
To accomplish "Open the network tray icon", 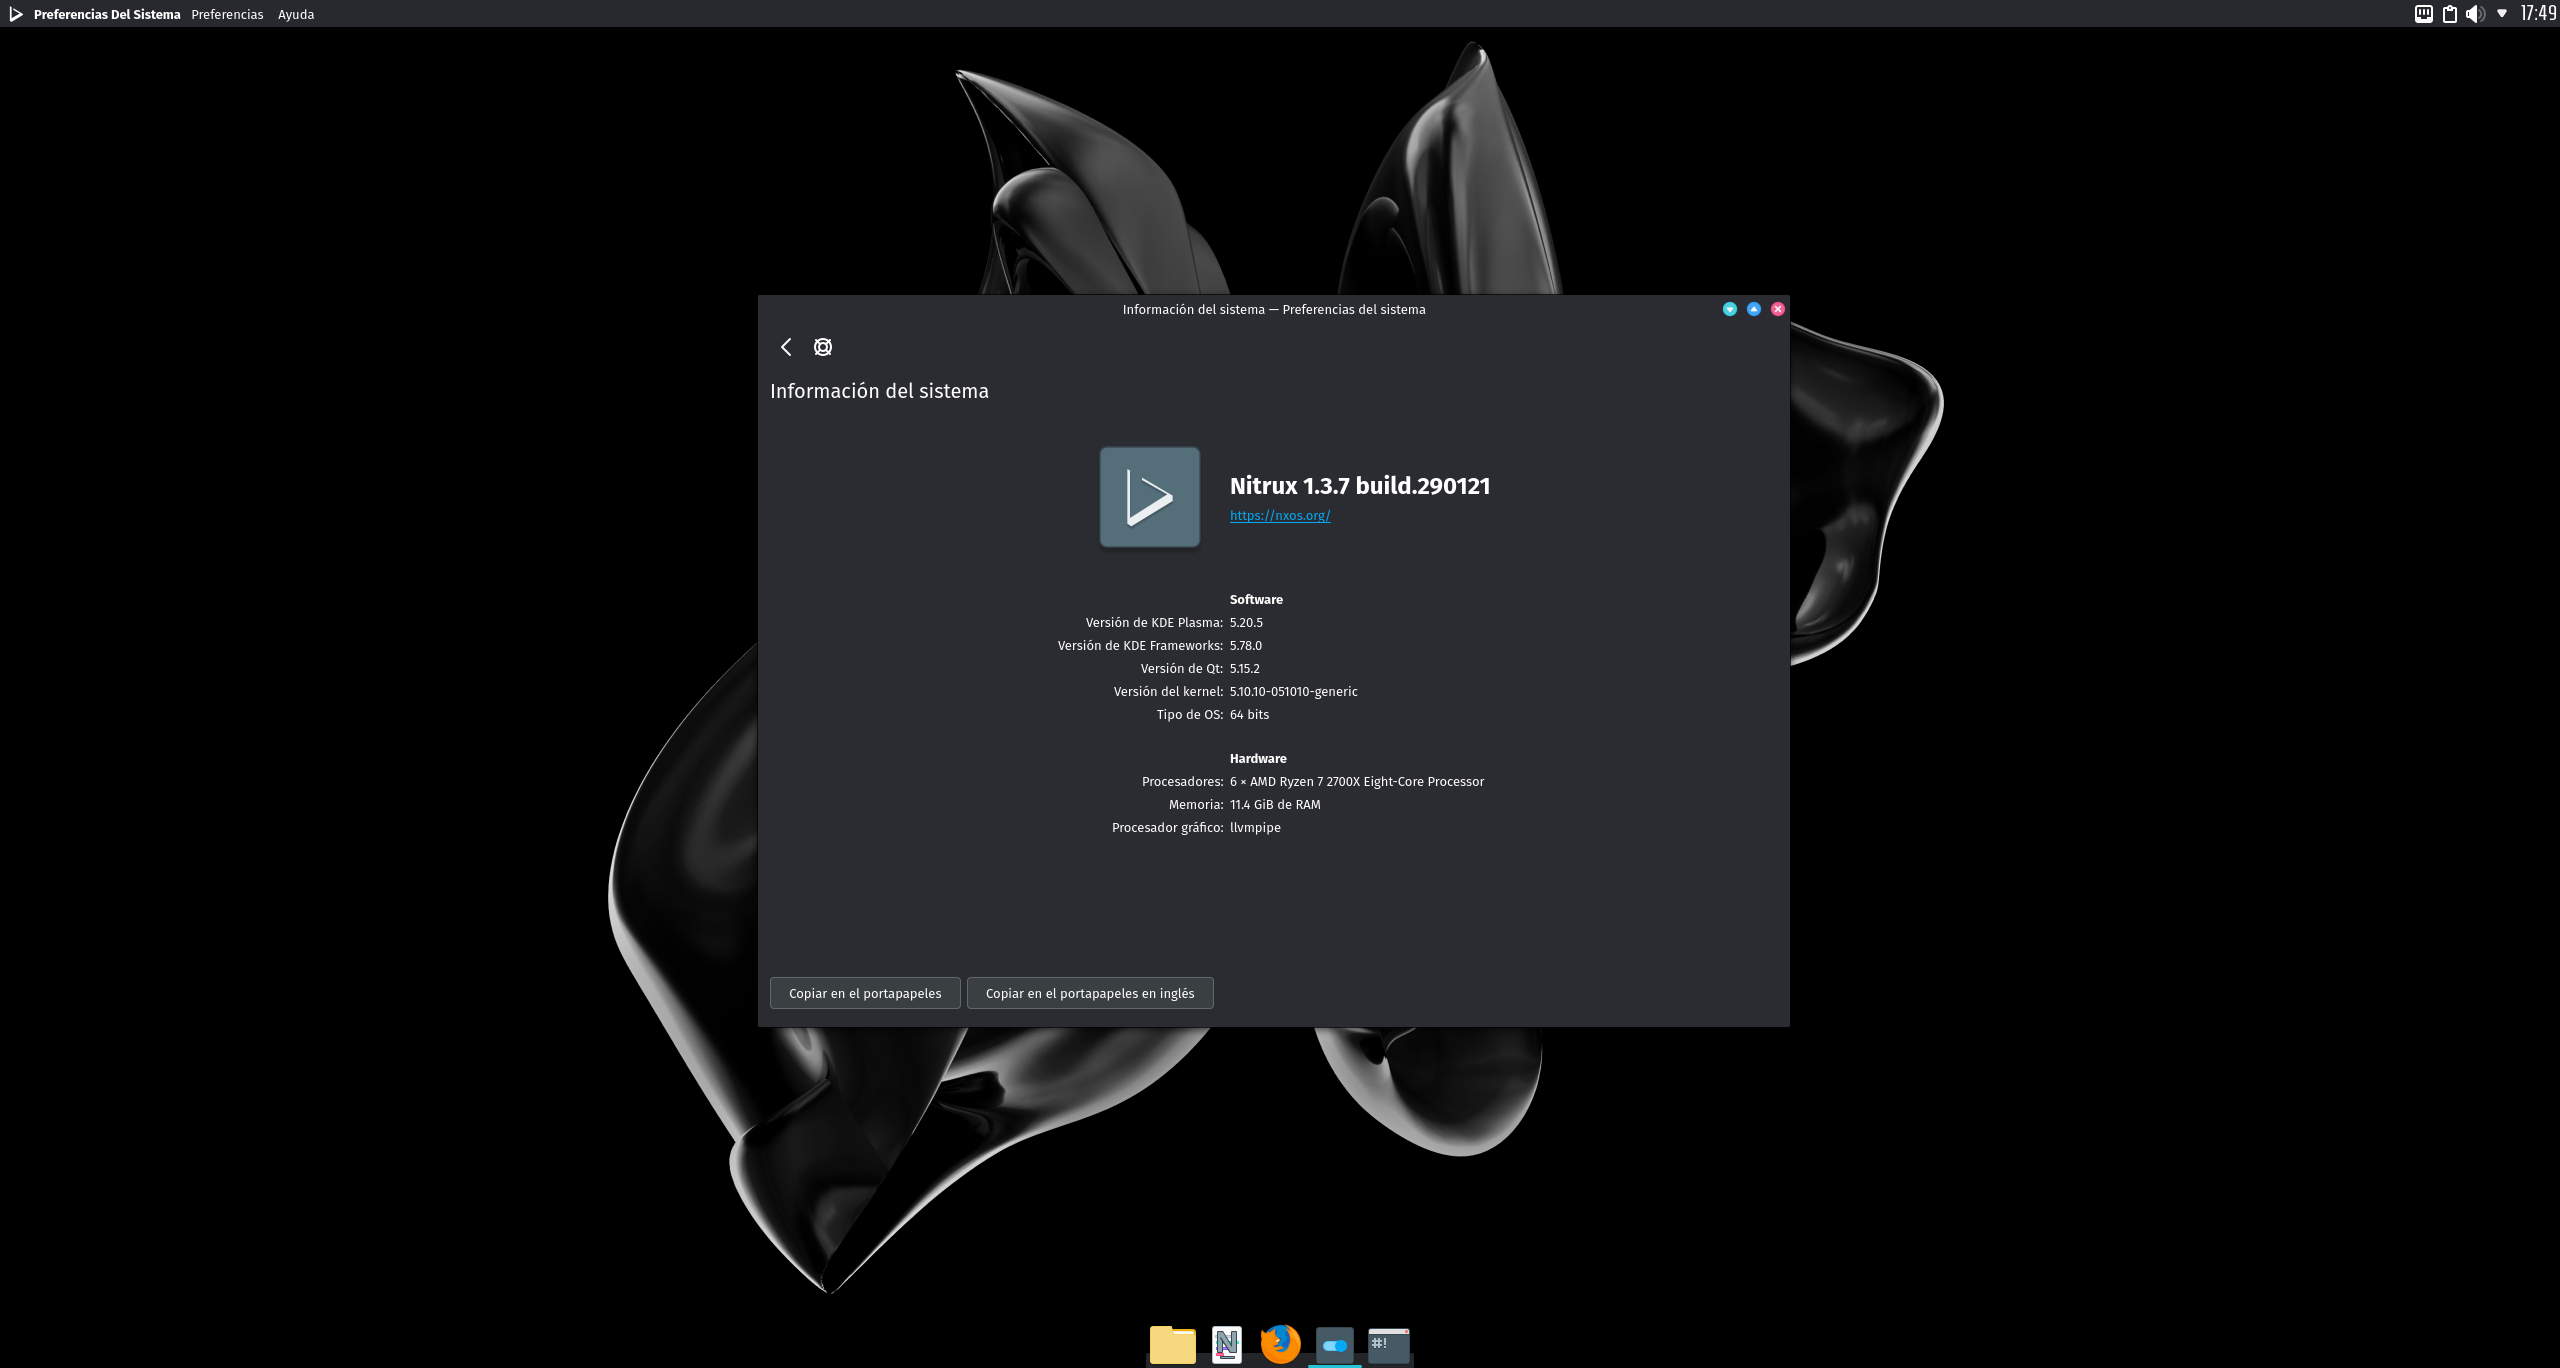I will point(2424,14).
